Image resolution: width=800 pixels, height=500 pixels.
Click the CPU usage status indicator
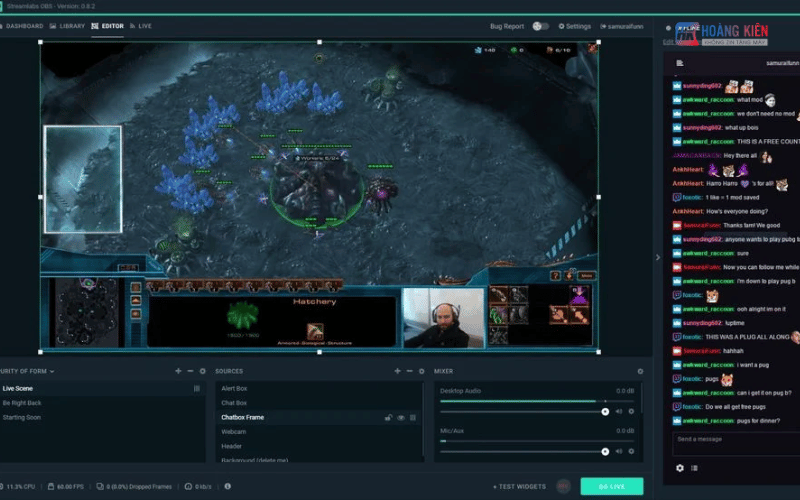pos(18,487)
